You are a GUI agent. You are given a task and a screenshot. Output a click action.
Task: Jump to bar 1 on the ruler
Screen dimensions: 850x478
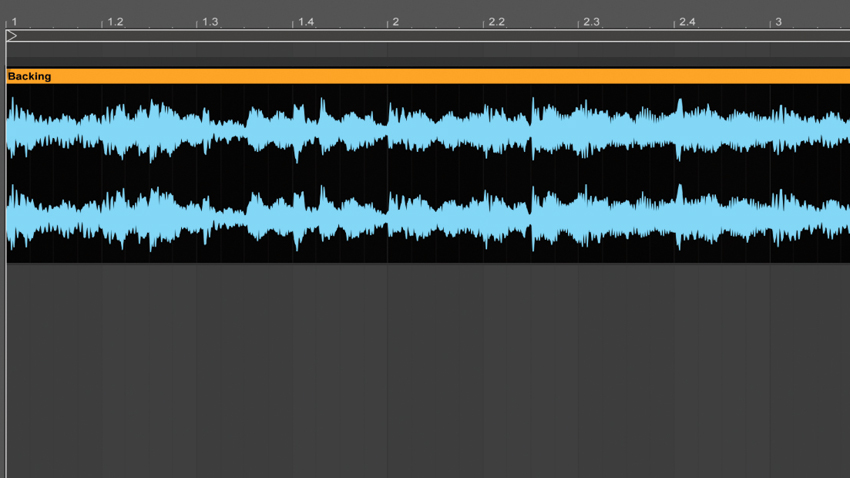tap(14, 22)
